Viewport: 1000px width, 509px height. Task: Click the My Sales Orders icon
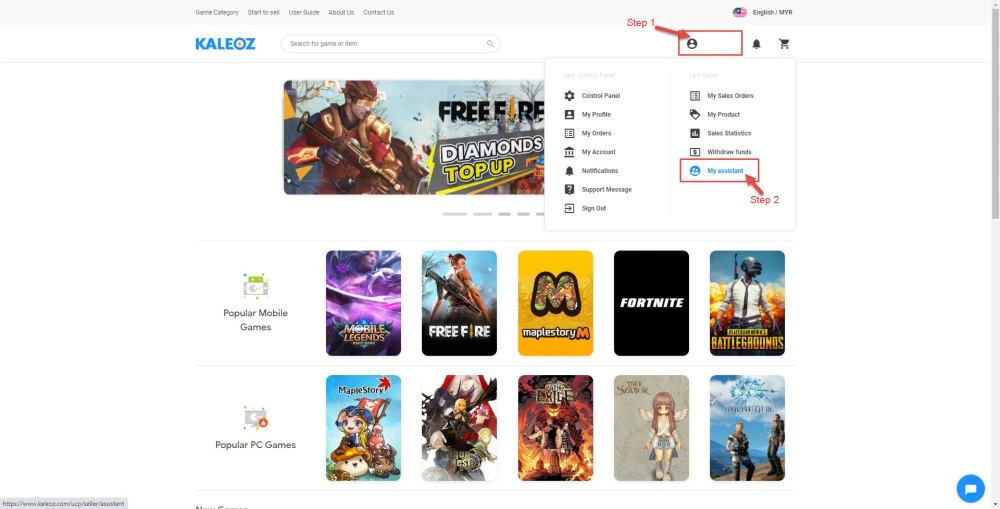(x=695, y=96)
